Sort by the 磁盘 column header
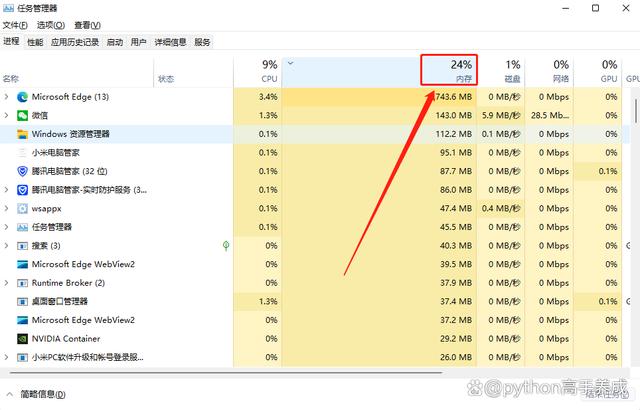 pos(501,72)
